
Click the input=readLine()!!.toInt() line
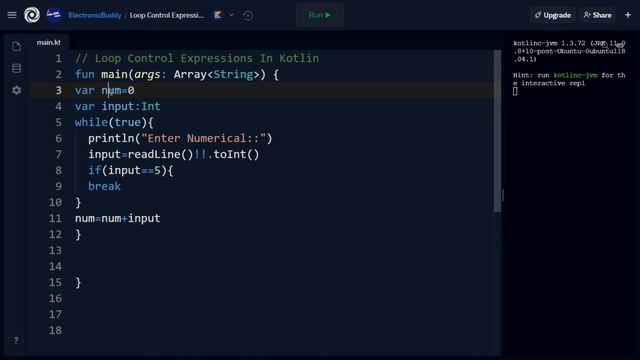pyautogui.click(x=174, y=154)
